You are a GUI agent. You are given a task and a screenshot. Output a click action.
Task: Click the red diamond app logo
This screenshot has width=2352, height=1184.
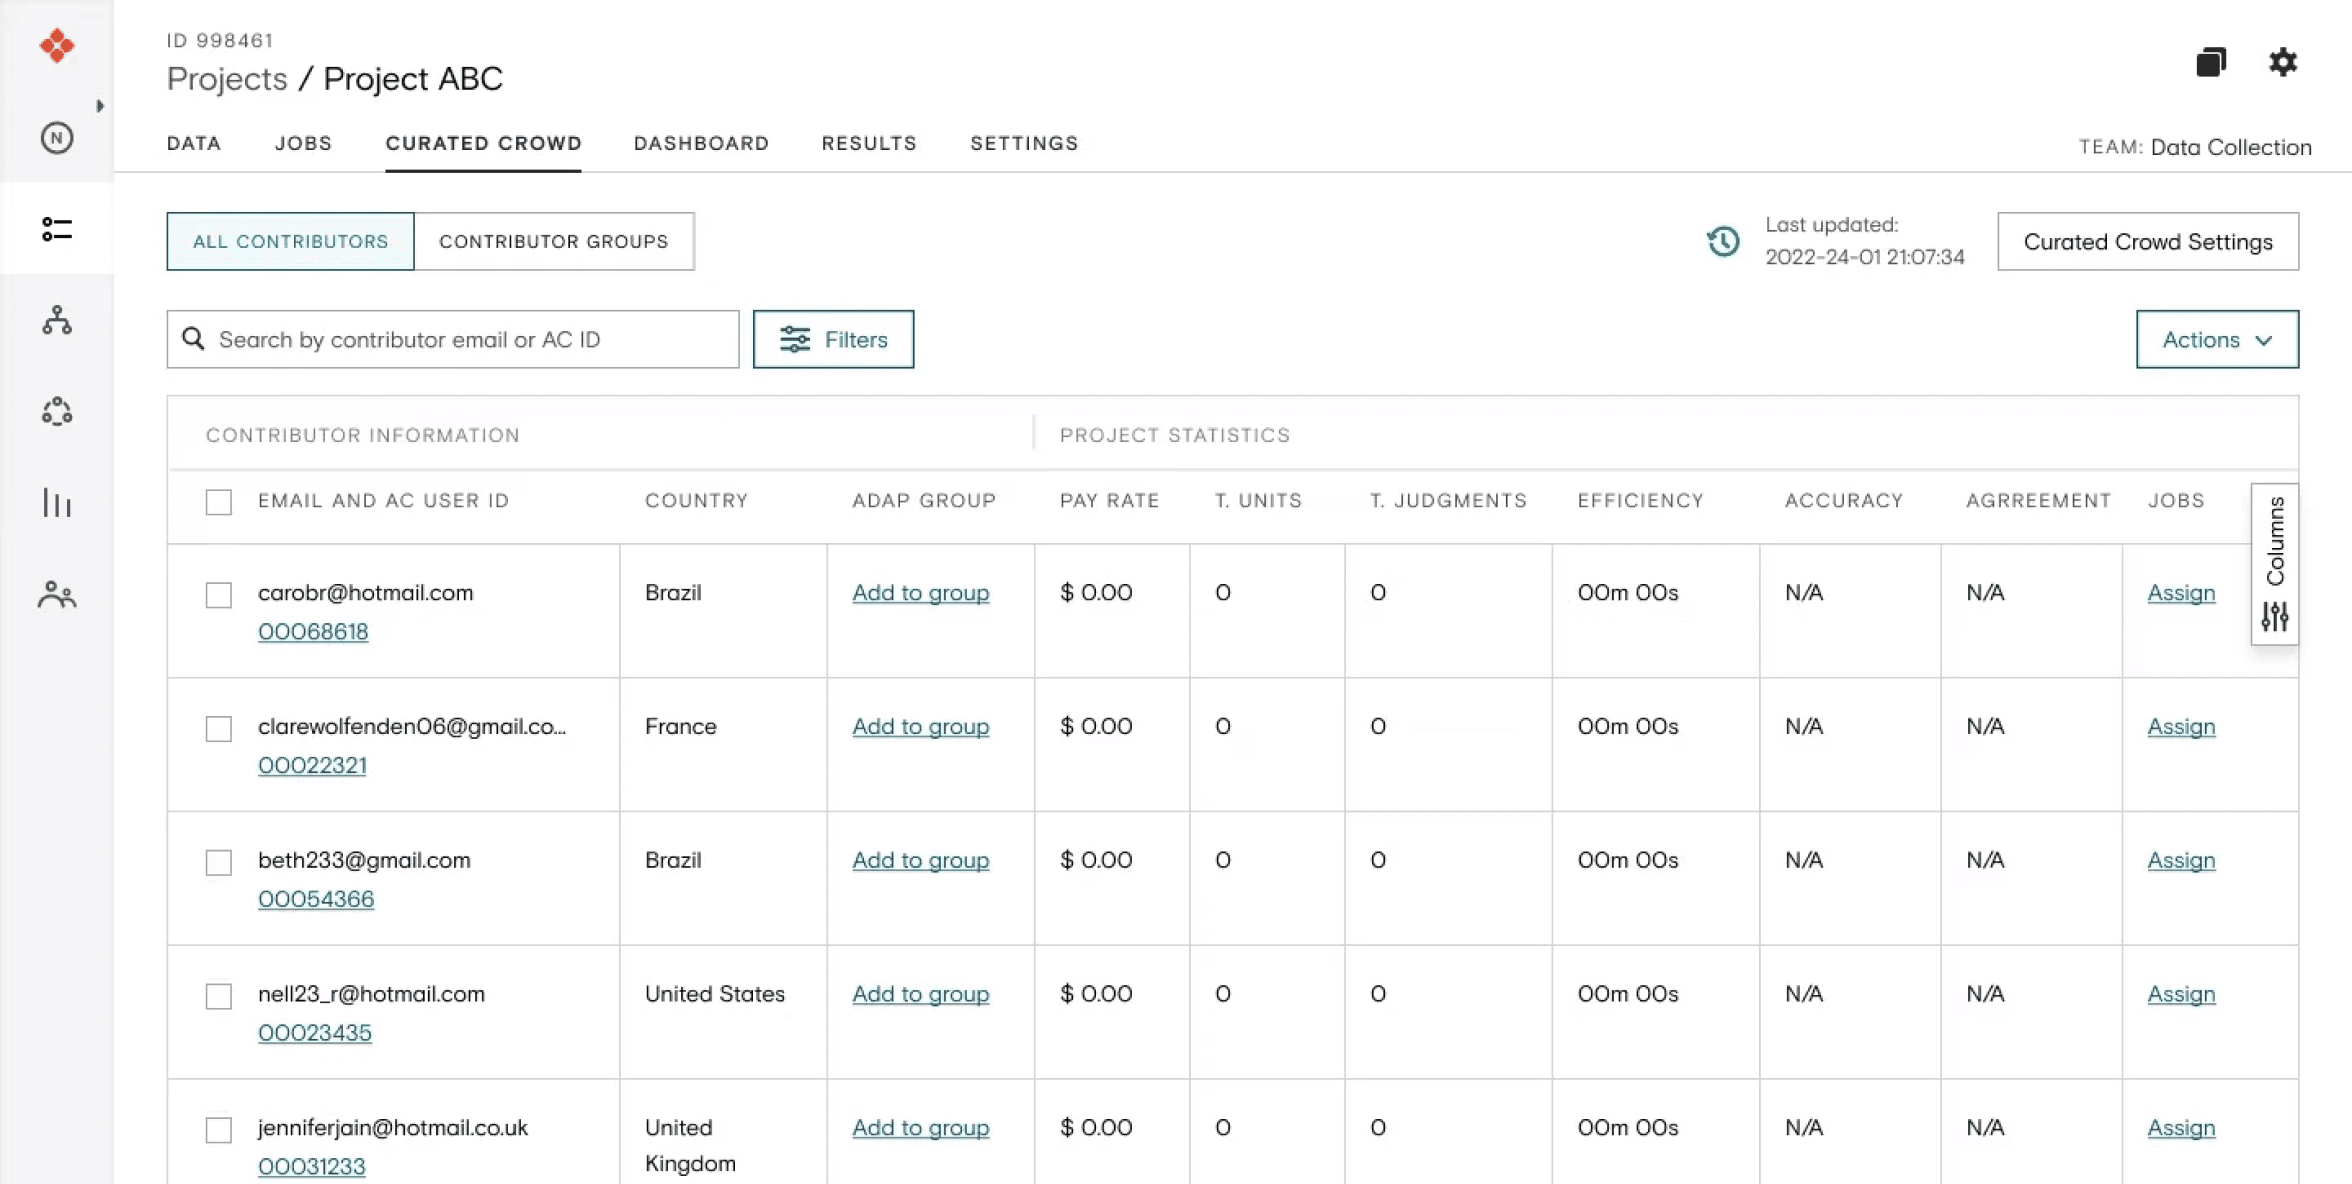(57, 45)
